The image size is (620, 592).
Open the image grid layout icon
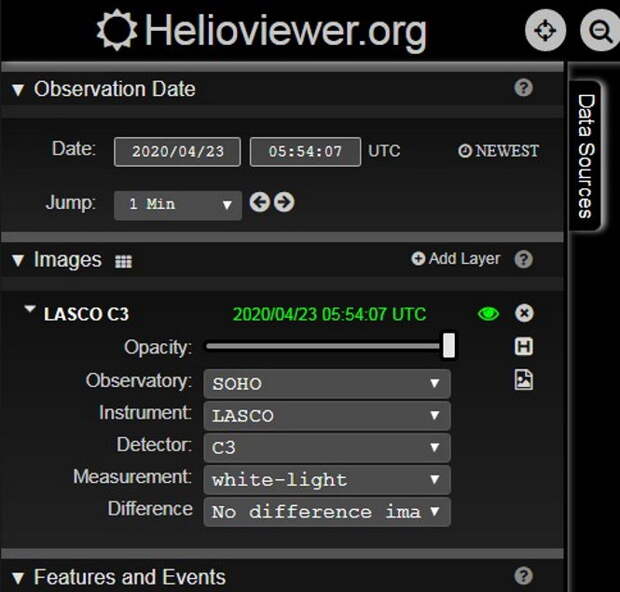[x=123, y=261]
